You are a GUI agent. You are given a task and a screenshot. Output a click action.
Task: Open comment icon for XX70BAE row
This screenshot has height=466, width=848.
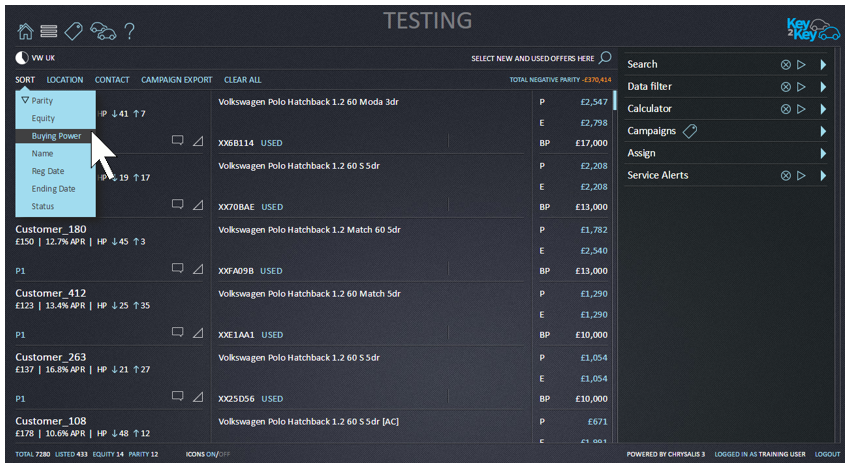tap(177, 204)
